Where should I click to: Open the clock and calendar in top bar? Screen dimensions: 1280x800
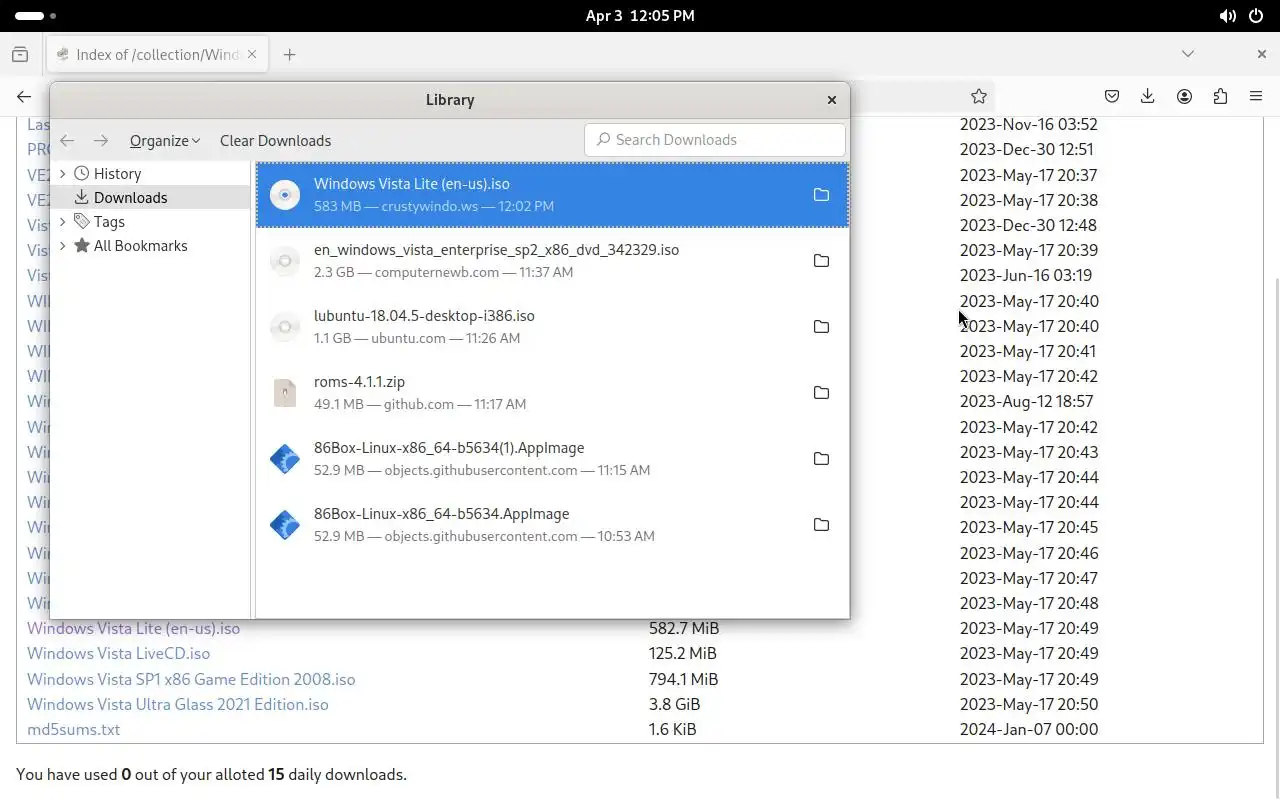point(640,16)
